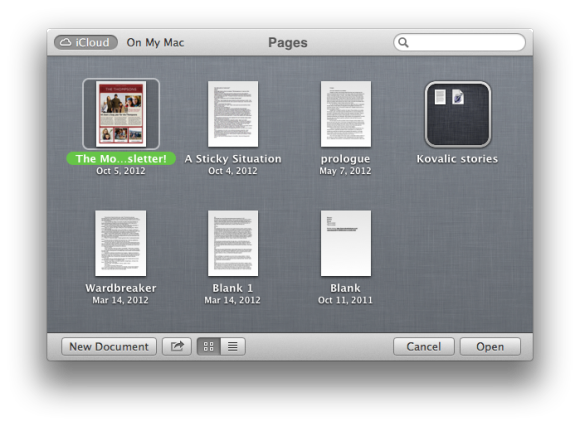Click the 'prologue' file name text

[345, 159]
